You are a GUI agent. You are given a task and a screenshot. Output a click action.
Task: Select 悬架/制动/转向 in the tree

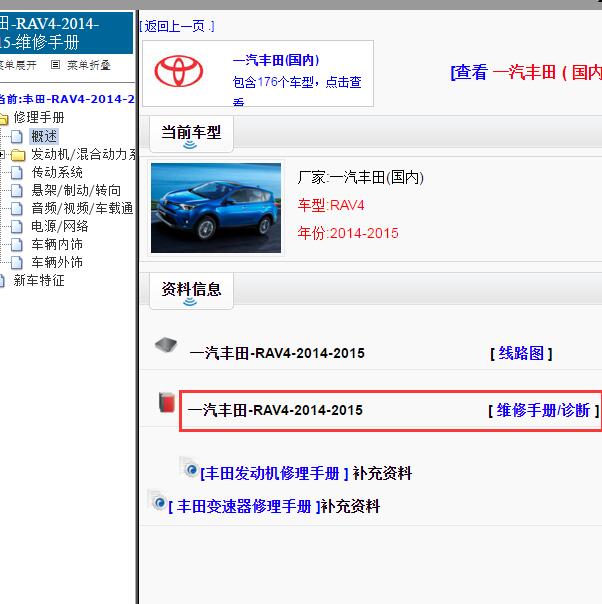click(76, 190)
